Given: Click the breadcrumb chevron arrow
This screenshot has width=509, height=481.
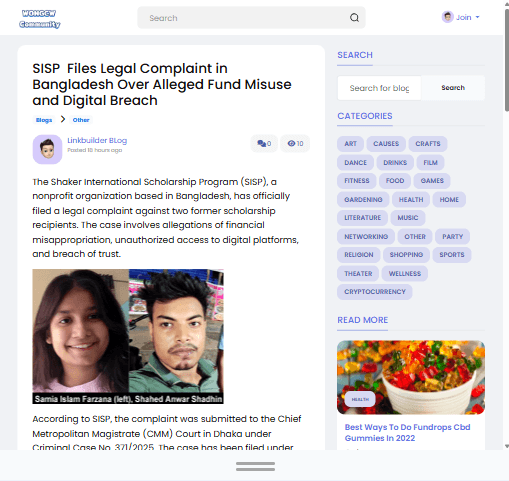Looking at the screenshot, I should coord(63,119).
